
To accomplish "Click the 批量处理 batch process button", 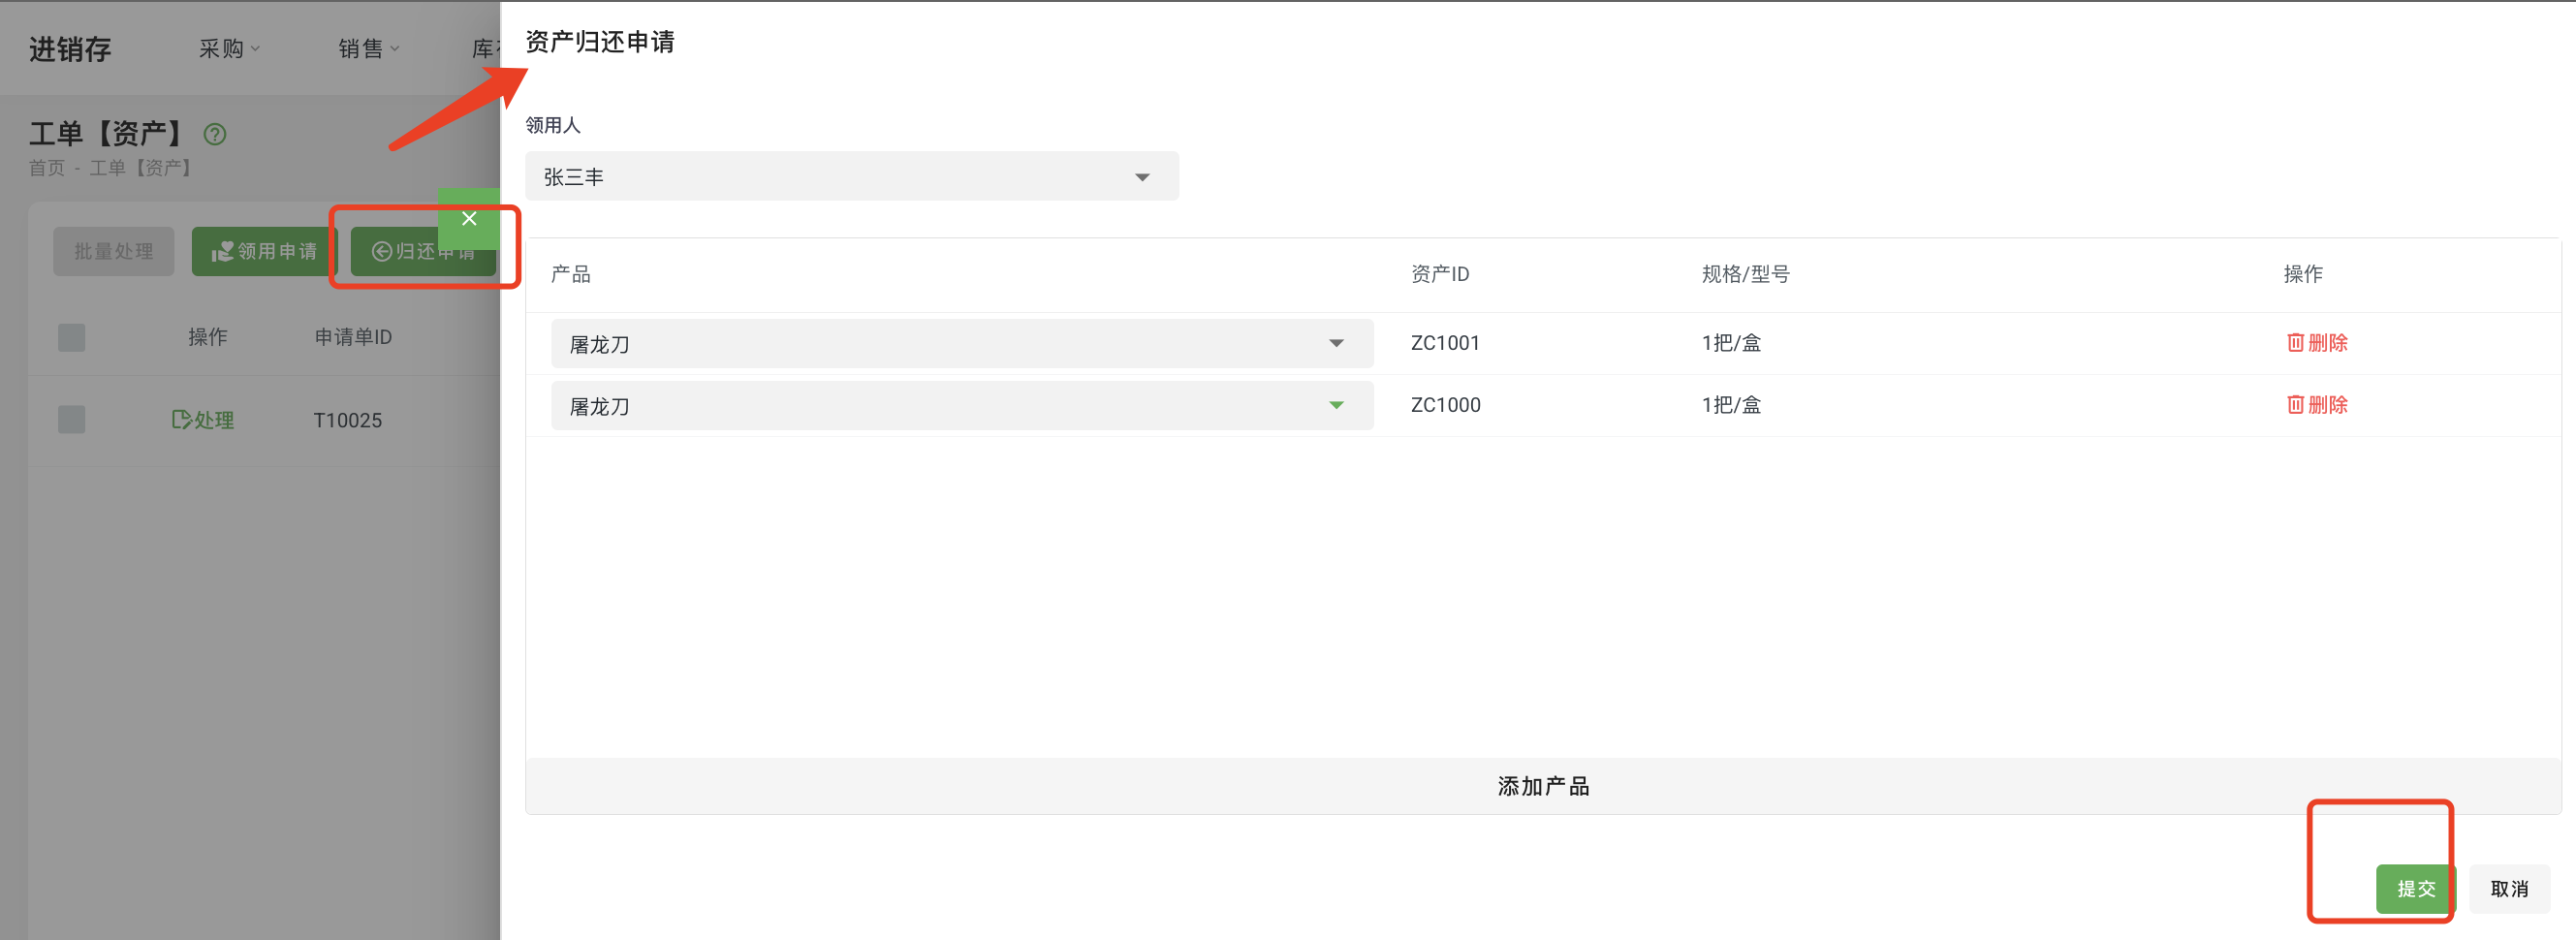I will click(113, 251).
